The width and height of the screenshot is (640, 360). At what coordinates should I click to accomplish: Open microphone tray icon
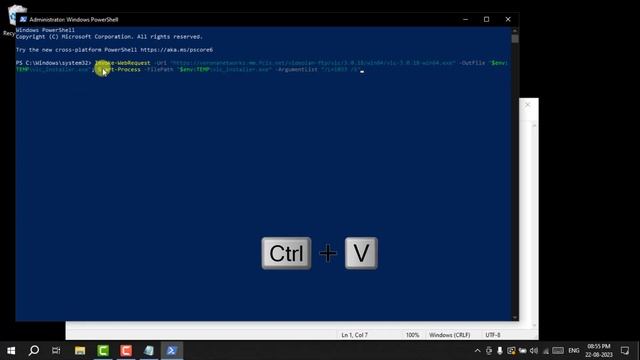500,351
